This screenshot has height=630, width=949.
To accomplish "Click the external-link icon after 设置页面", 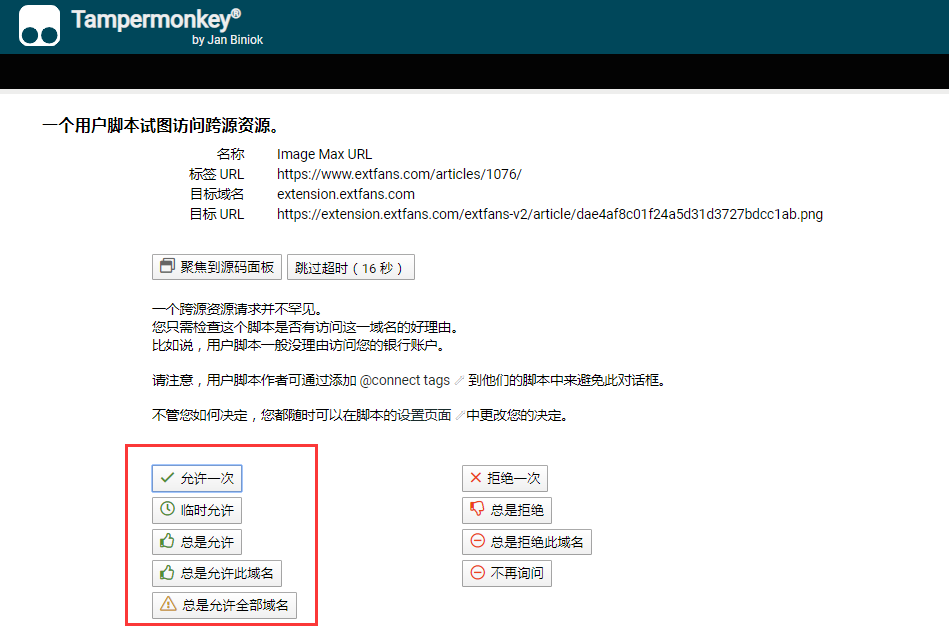I will pos(459,416).
